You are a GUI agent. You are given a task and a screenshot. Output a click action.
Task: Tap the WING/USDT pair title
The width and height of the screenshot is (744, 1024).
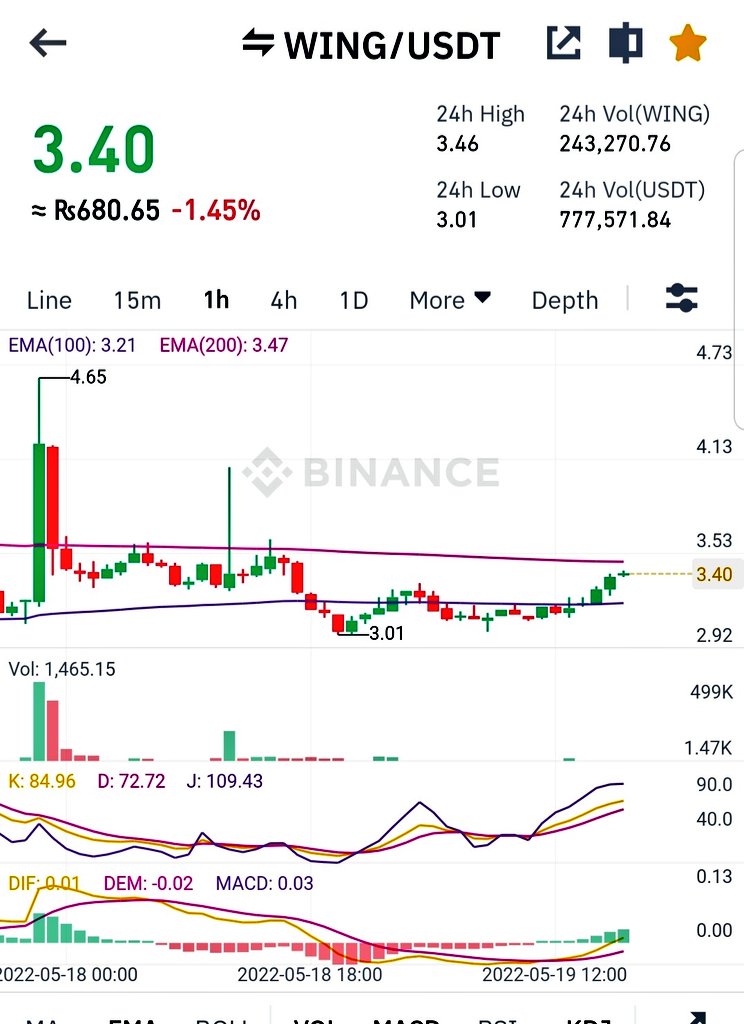pyautogui.click(x=392, y=45)
